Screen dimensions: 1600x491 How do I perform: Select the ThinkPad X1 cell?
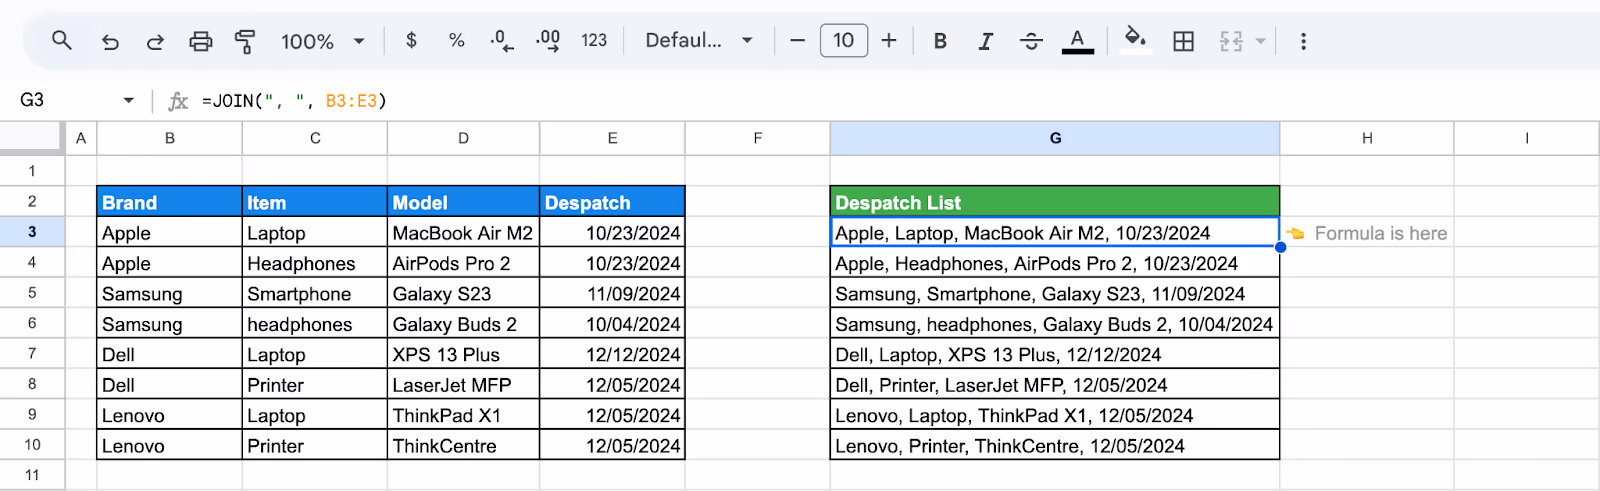463,415
